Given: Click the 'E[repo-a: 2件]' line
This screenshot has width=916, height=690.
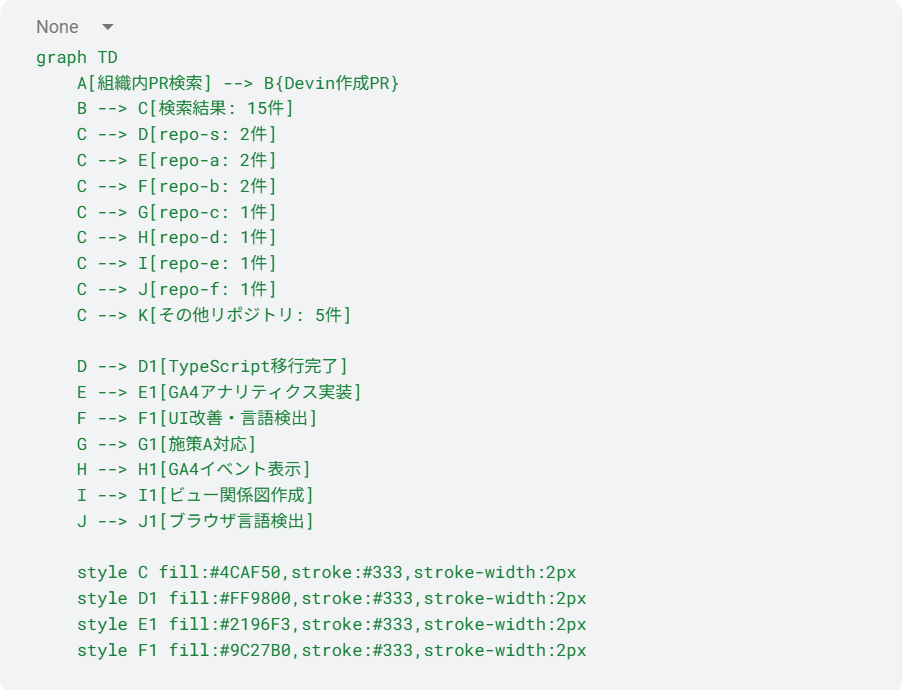Looking at the screenshot, I should pos(176,160).
